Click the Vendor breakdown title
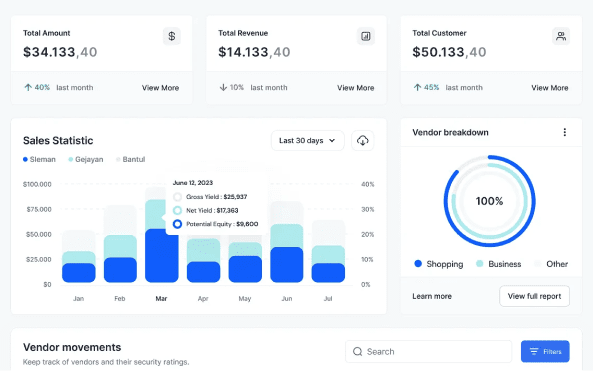 (450, 132)
